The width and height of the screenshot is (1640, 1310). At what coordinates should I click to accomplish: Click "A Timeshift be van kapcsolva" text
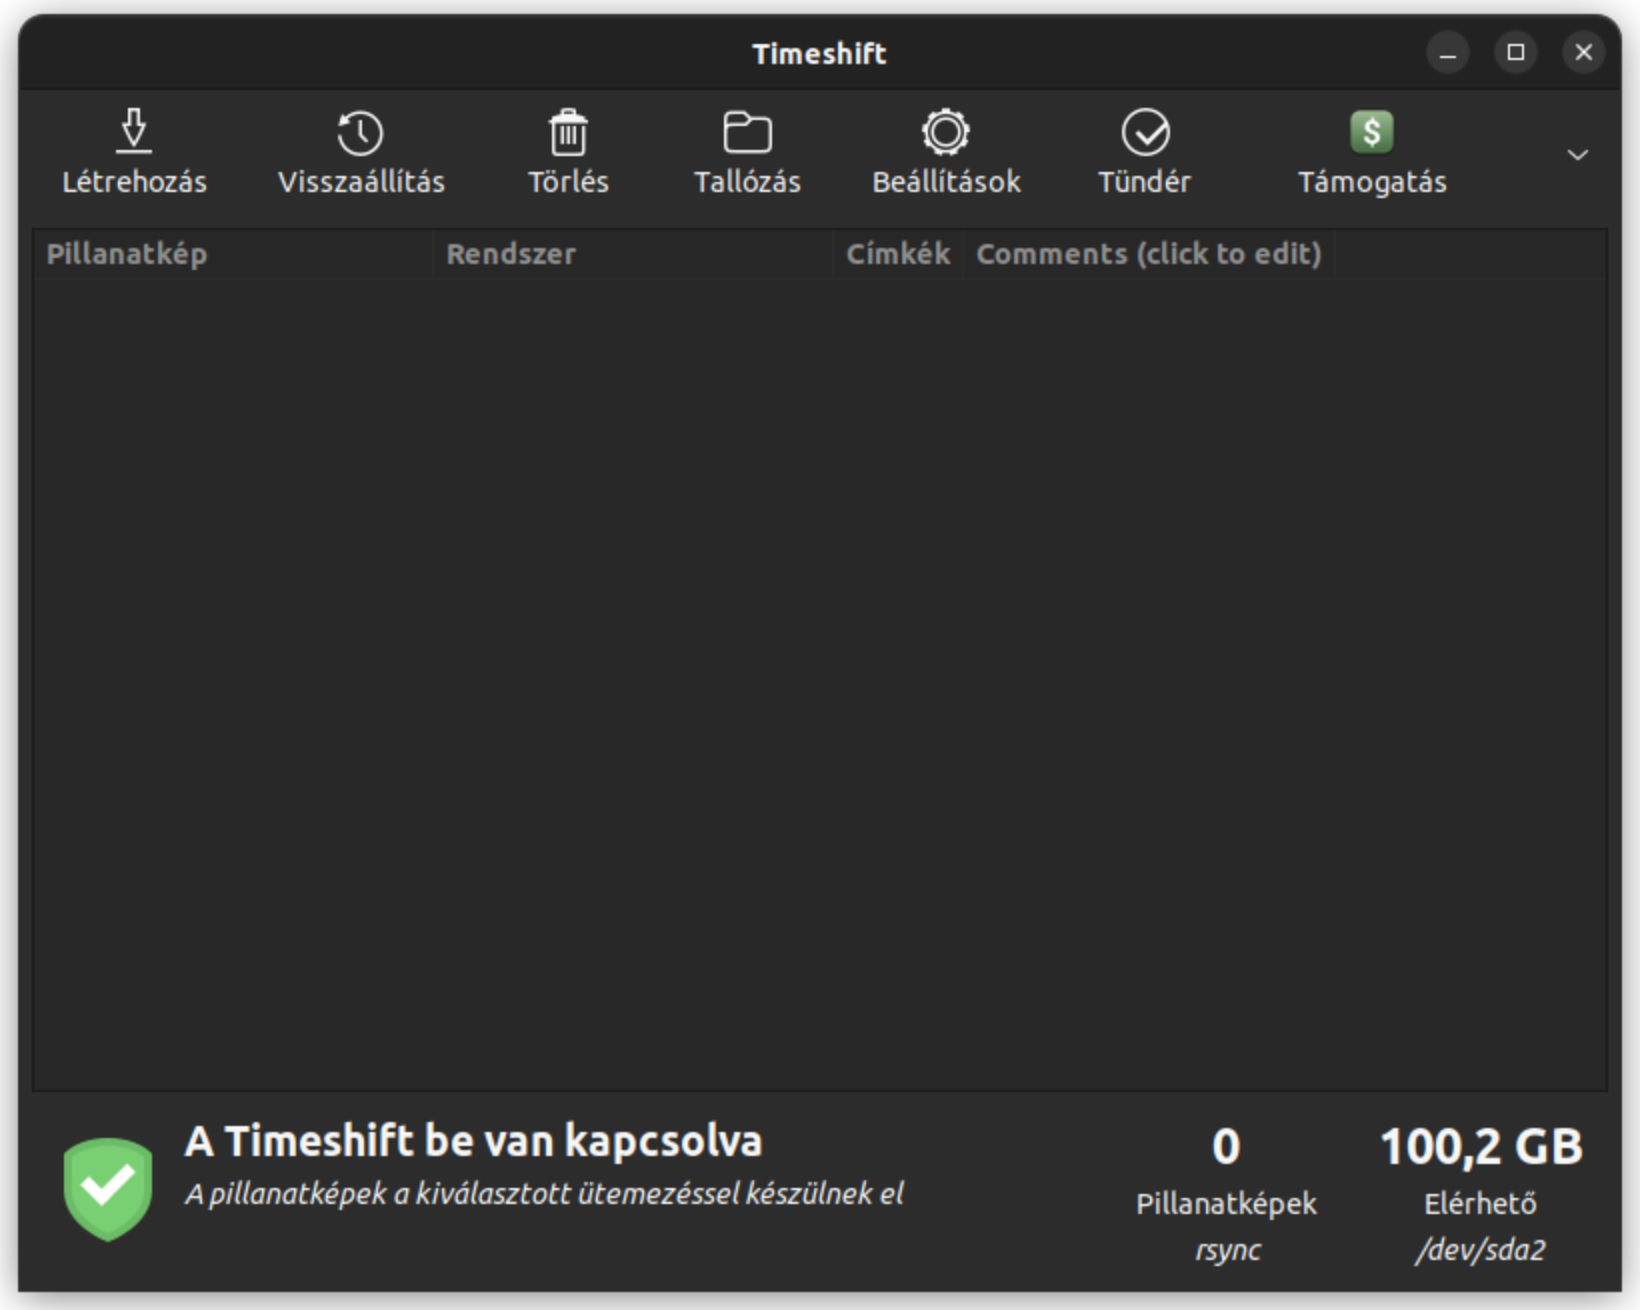pos(473,1141)
